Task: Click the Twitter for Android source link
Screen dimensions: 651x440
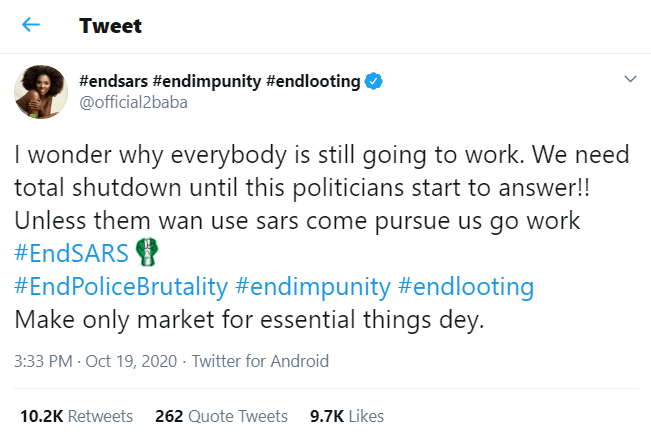Action: click(x=260, y=361)
